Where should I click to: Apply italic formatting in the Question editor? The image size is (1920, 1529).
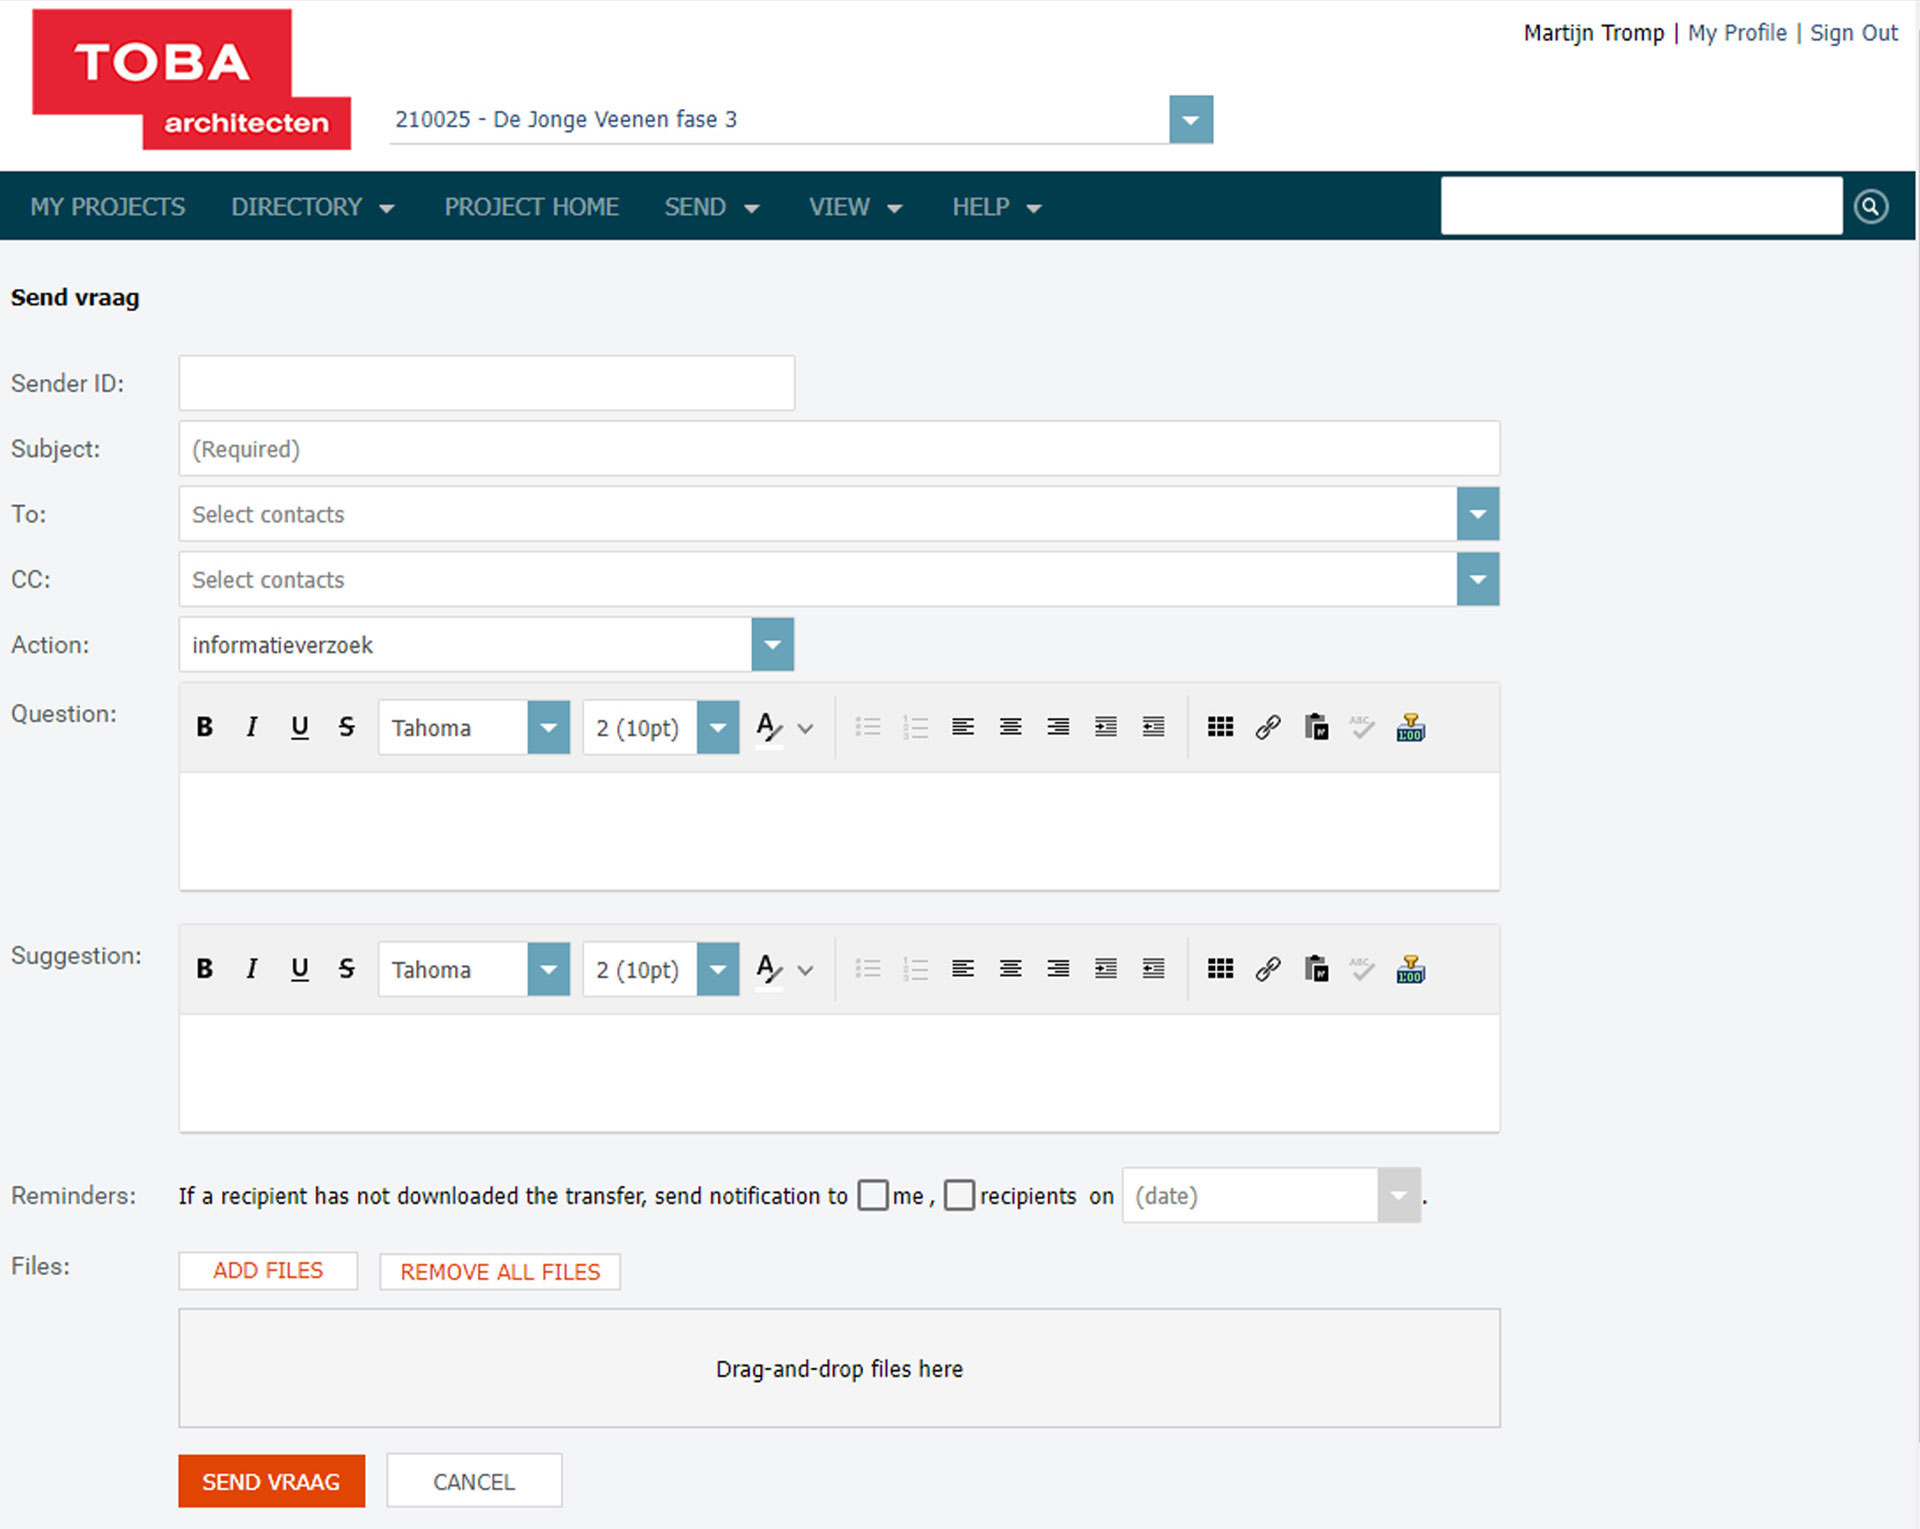251,727
